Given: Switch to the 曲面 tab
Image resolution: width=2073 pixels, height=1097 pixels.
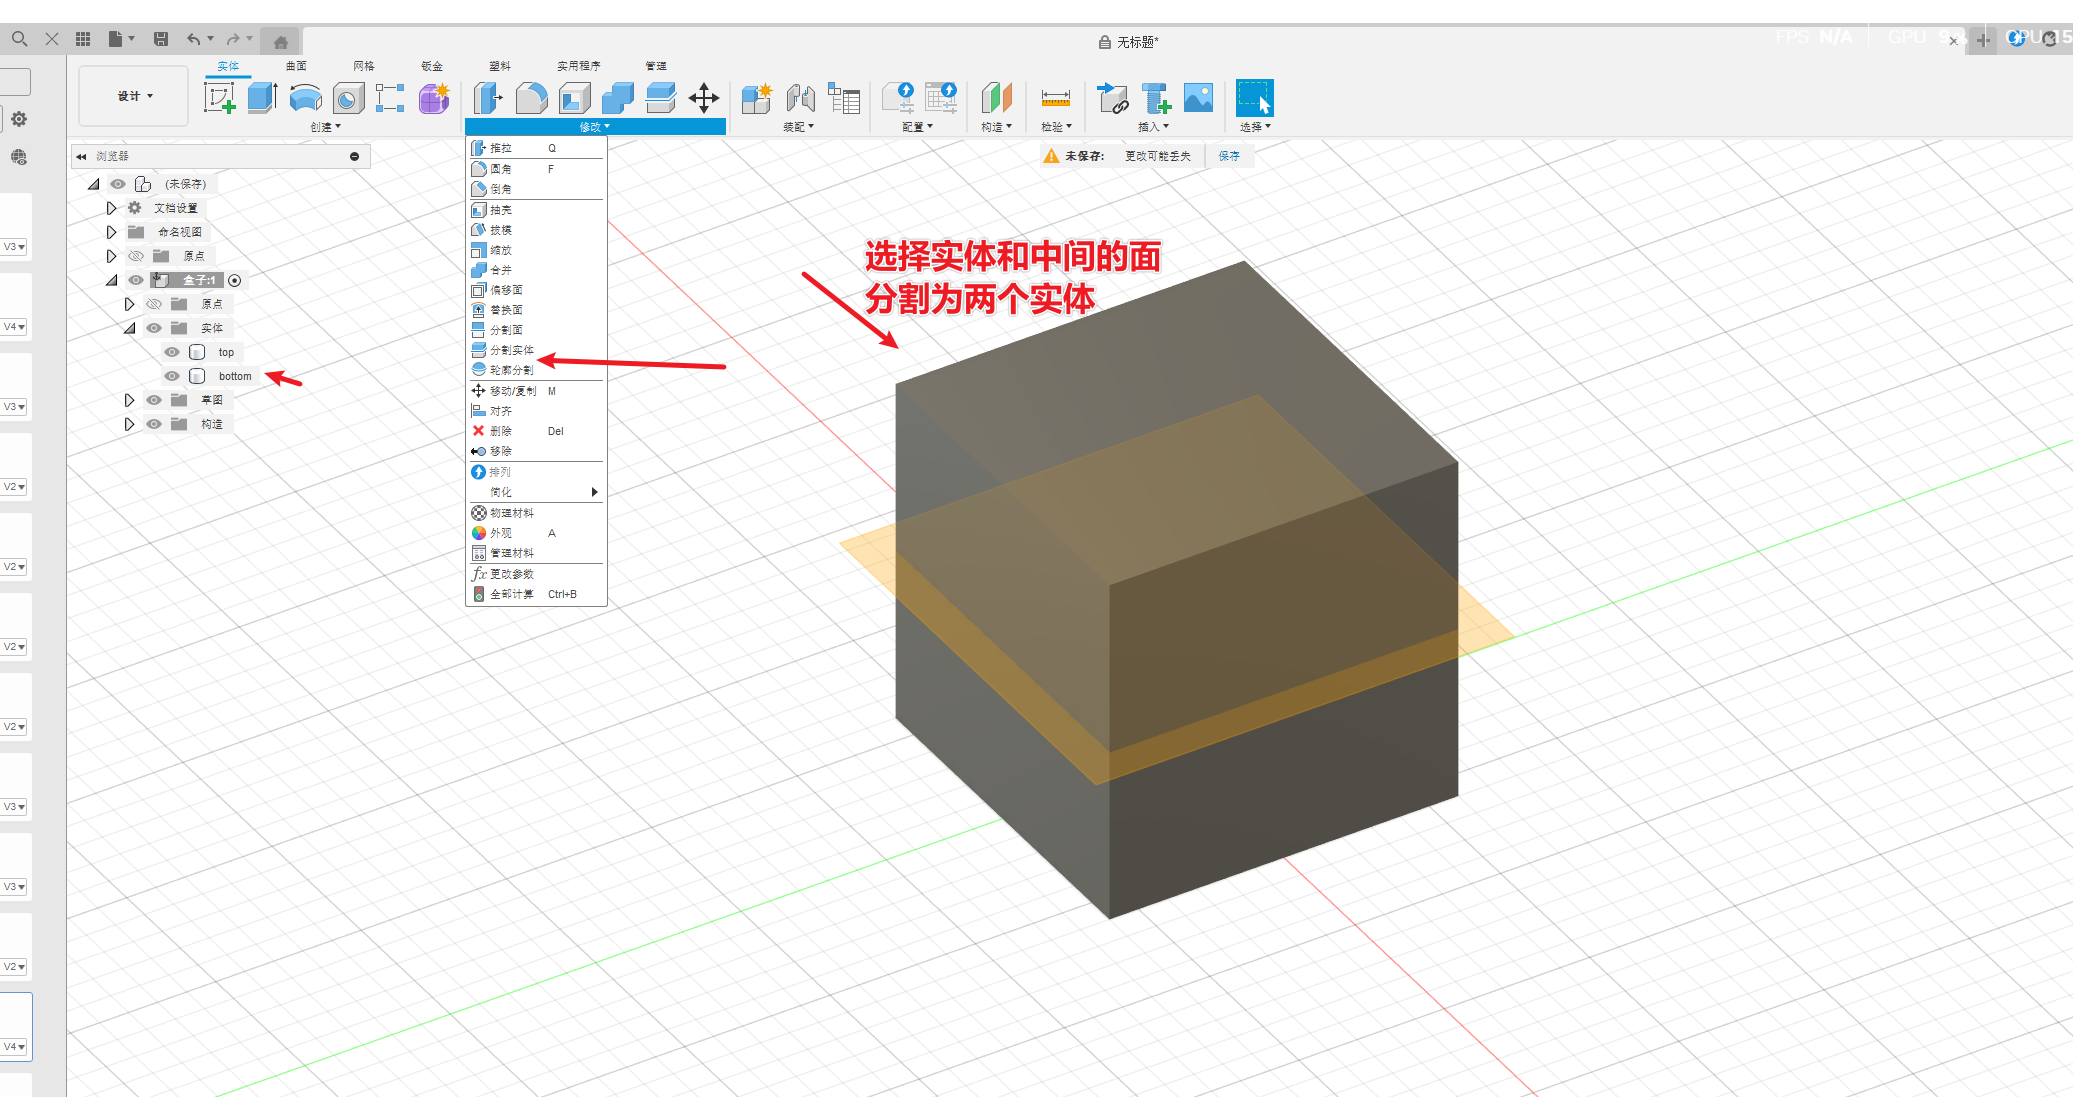Looking at the screenshot, I should click(x=296, y=66).
